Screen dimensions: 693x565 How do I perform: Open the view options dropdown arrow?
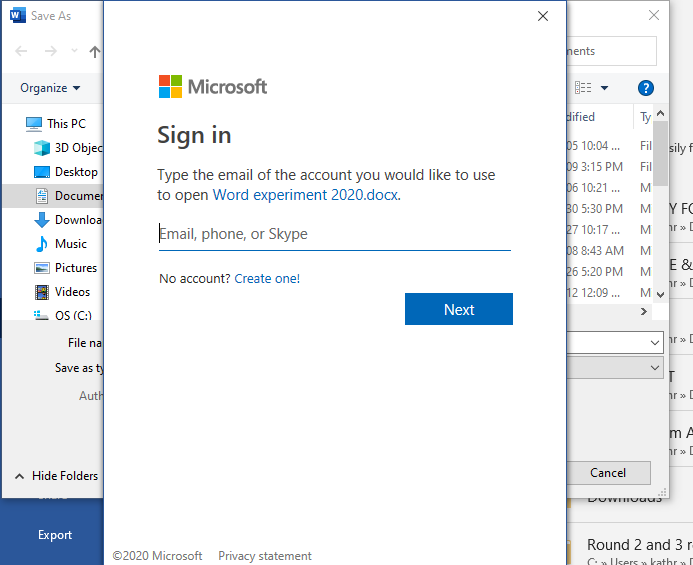[604, 88]
